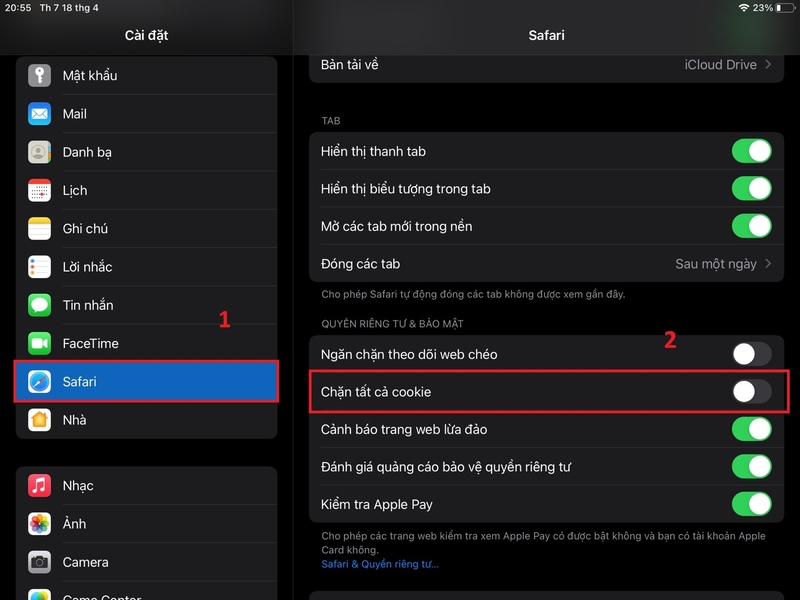Enable Chặn tất cả cookie switch

752,392
